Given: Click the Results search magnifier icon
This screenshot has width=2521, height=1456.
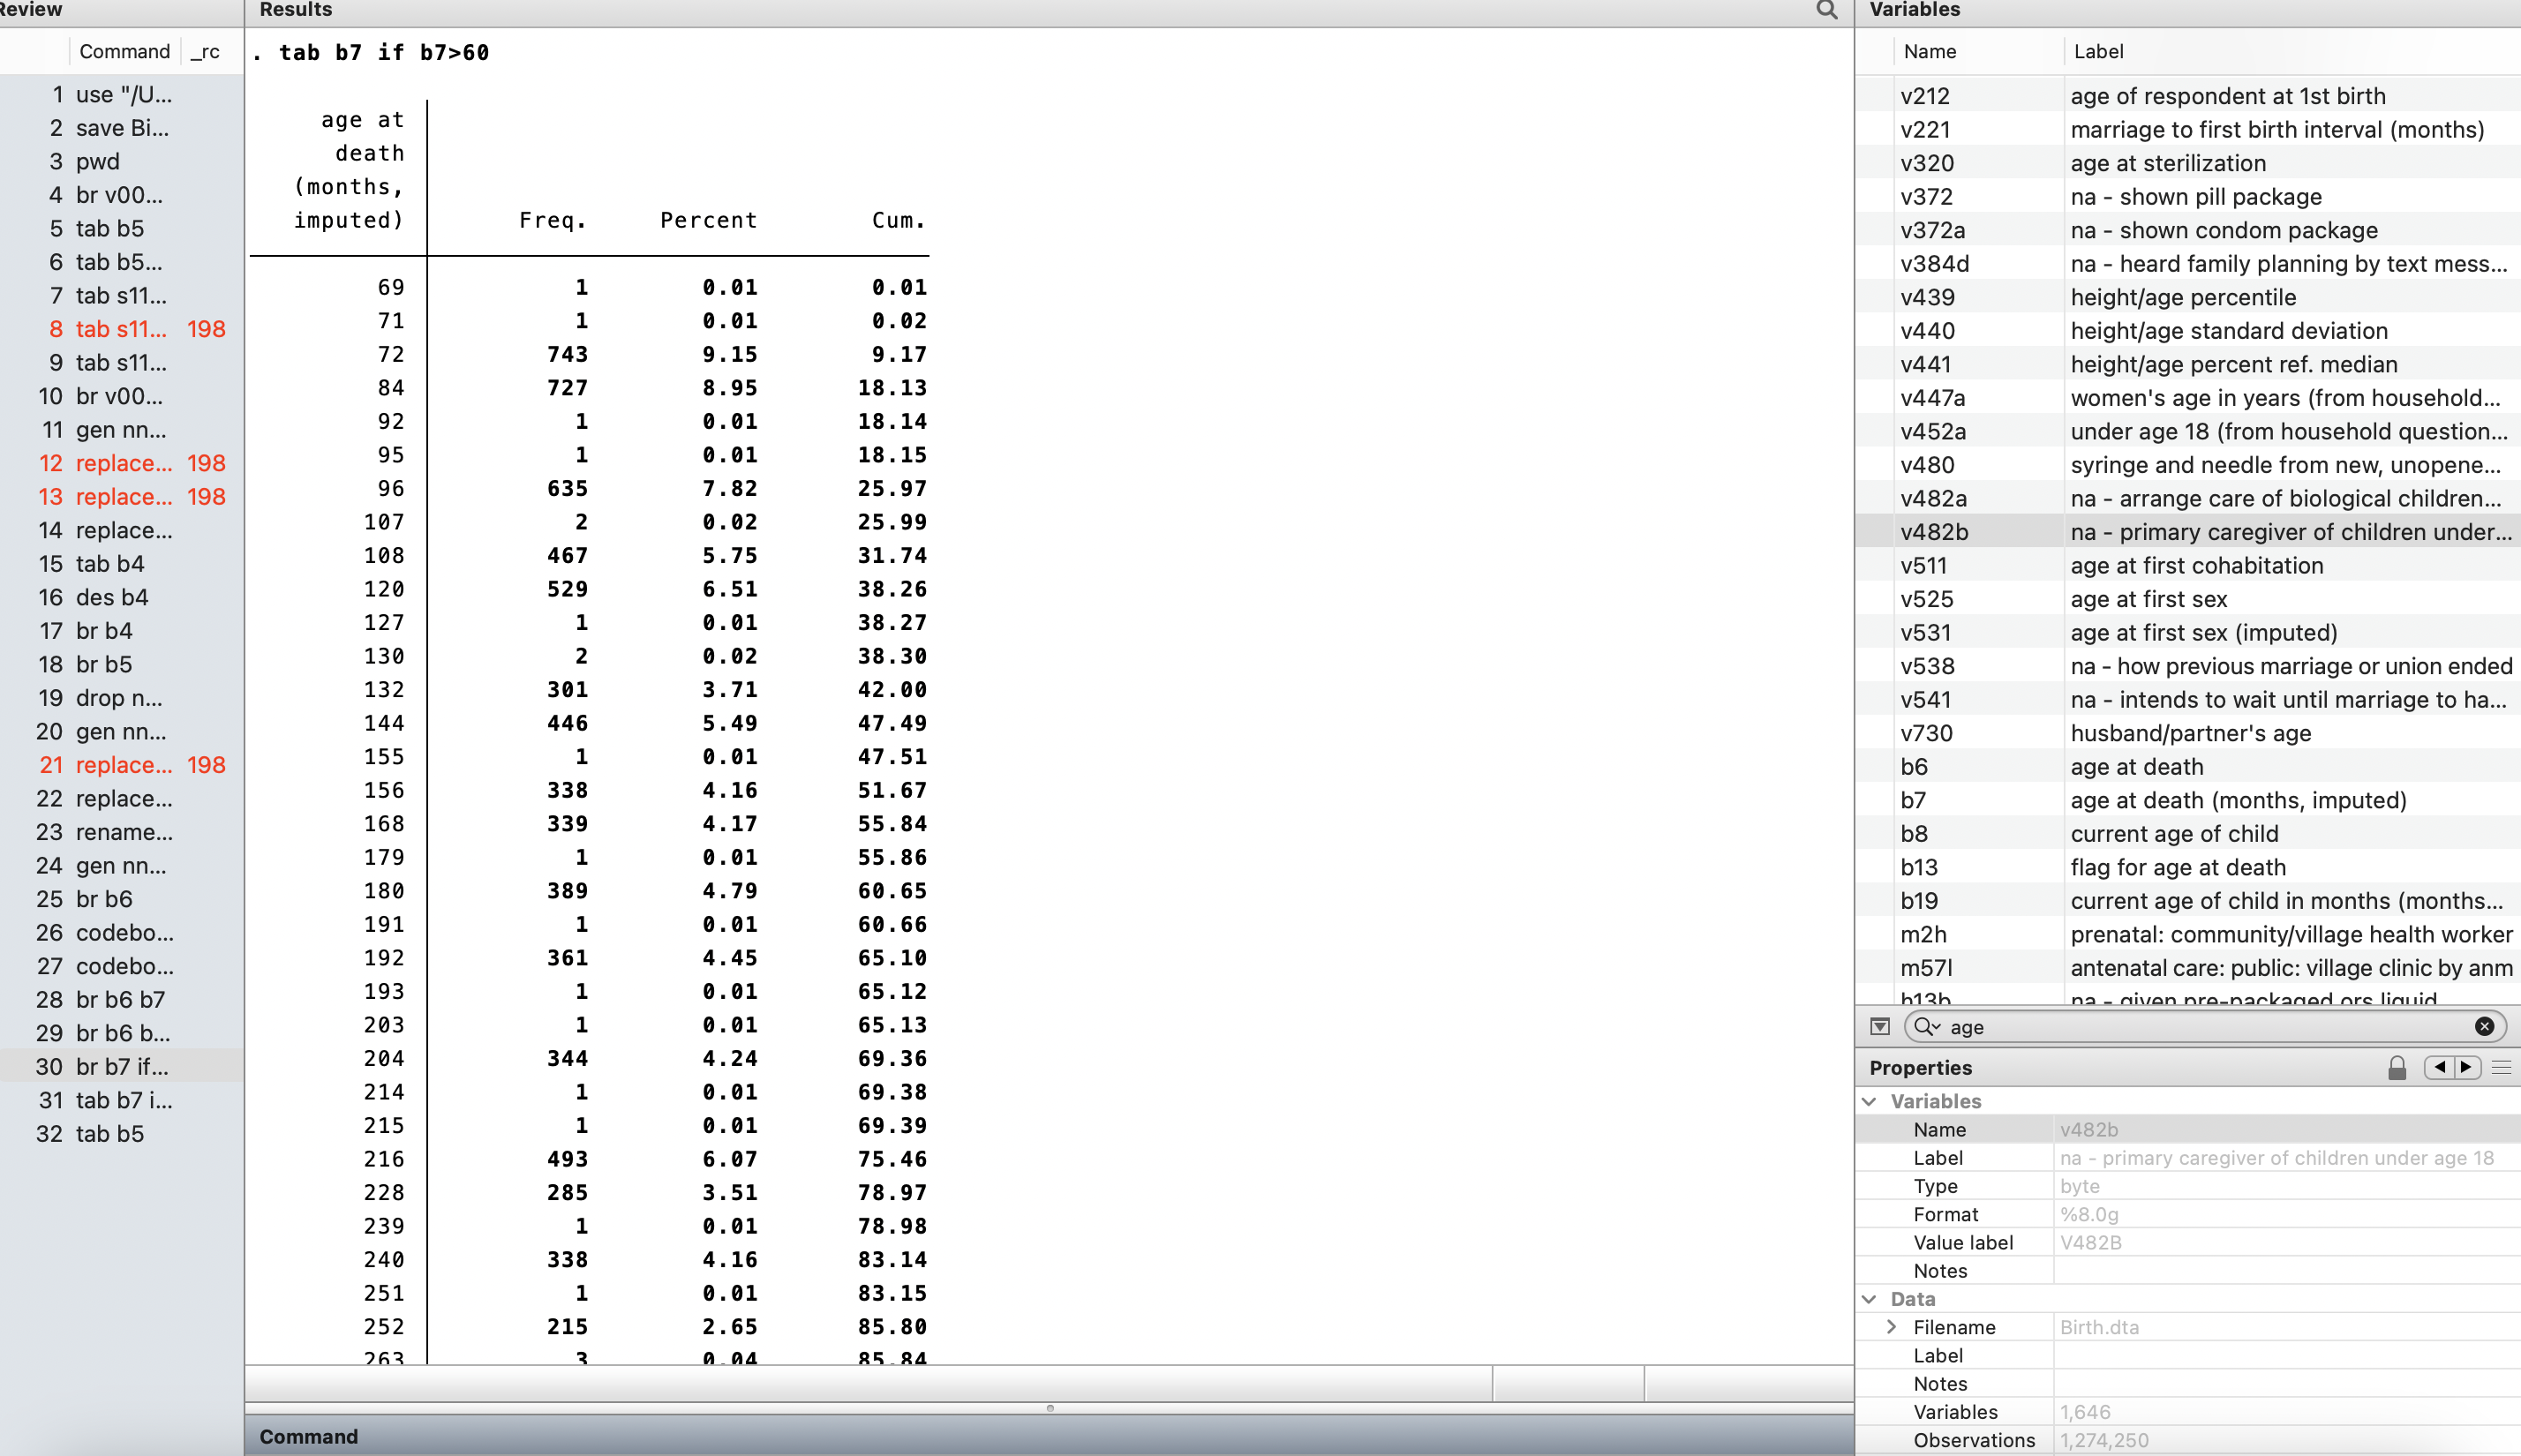Looking at the screenshot, I should tap(1826, 10).
